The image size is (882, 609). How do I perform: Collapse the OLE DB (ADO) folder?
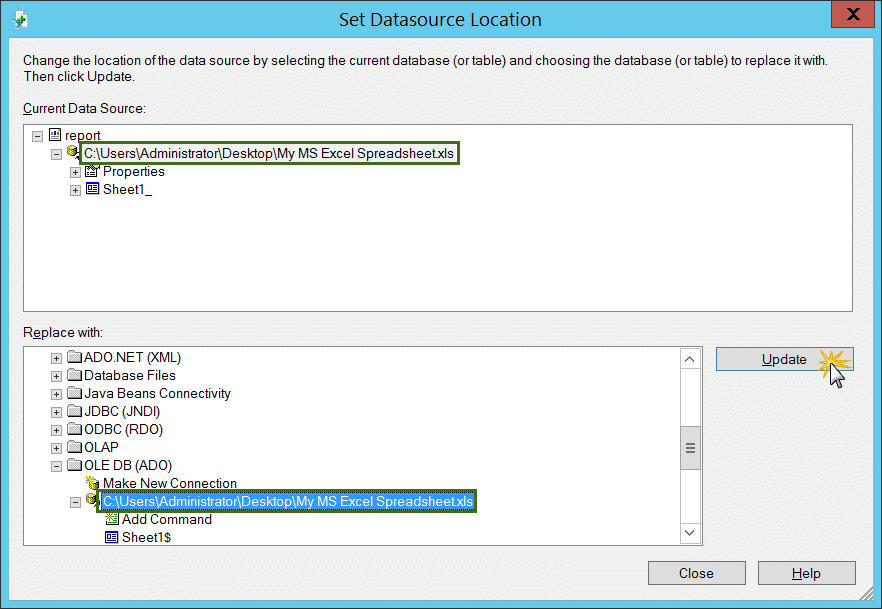point(57,466)
